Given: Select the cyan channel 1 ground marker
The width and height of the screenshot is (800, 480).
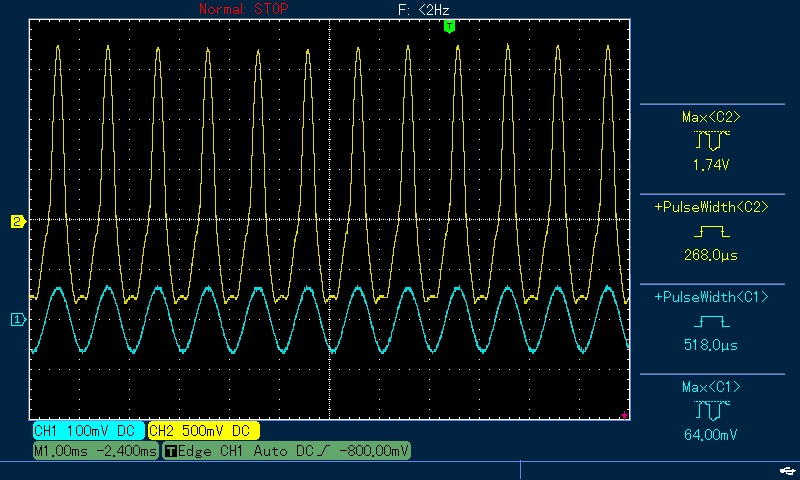Looking at the screenshot, I should [18, 320].
